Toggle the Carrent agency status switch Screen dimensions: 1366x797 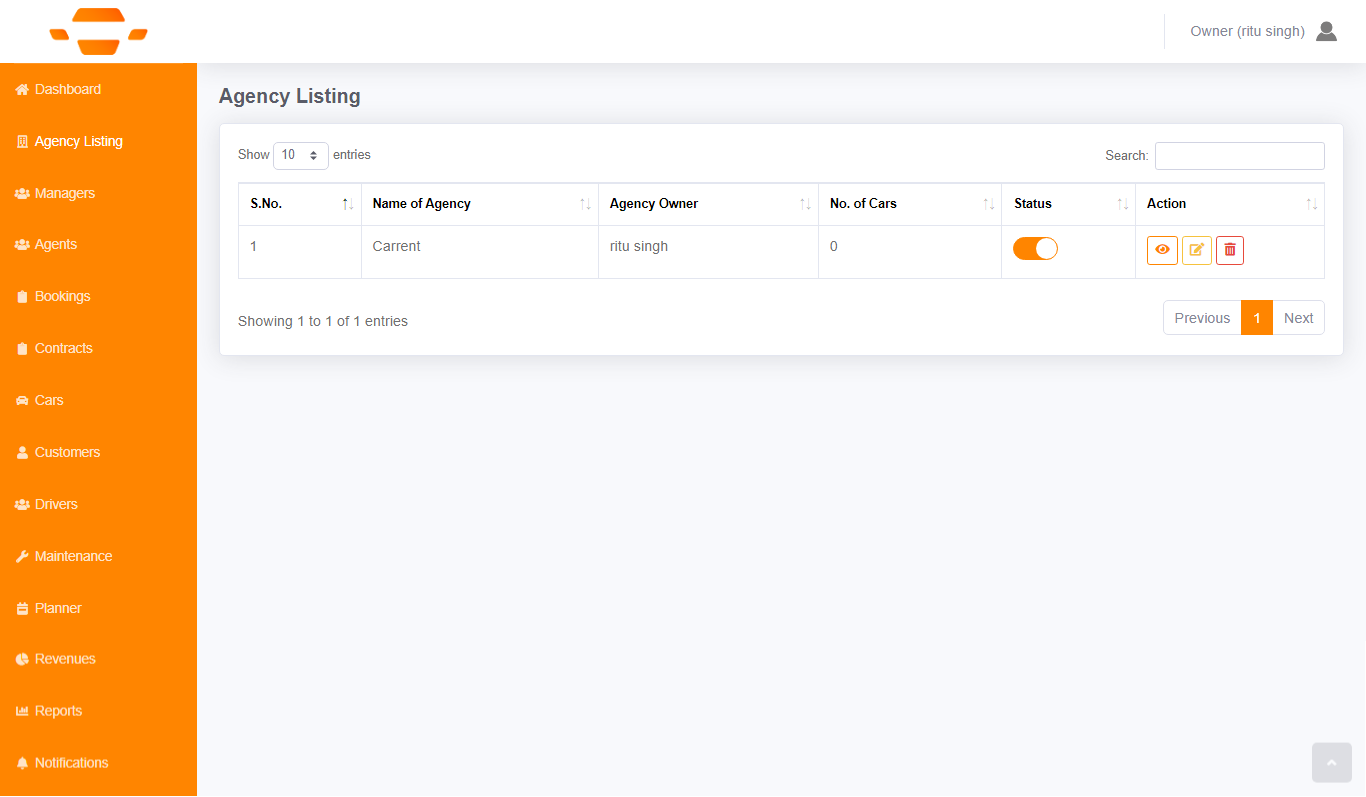coord(1035,249)
